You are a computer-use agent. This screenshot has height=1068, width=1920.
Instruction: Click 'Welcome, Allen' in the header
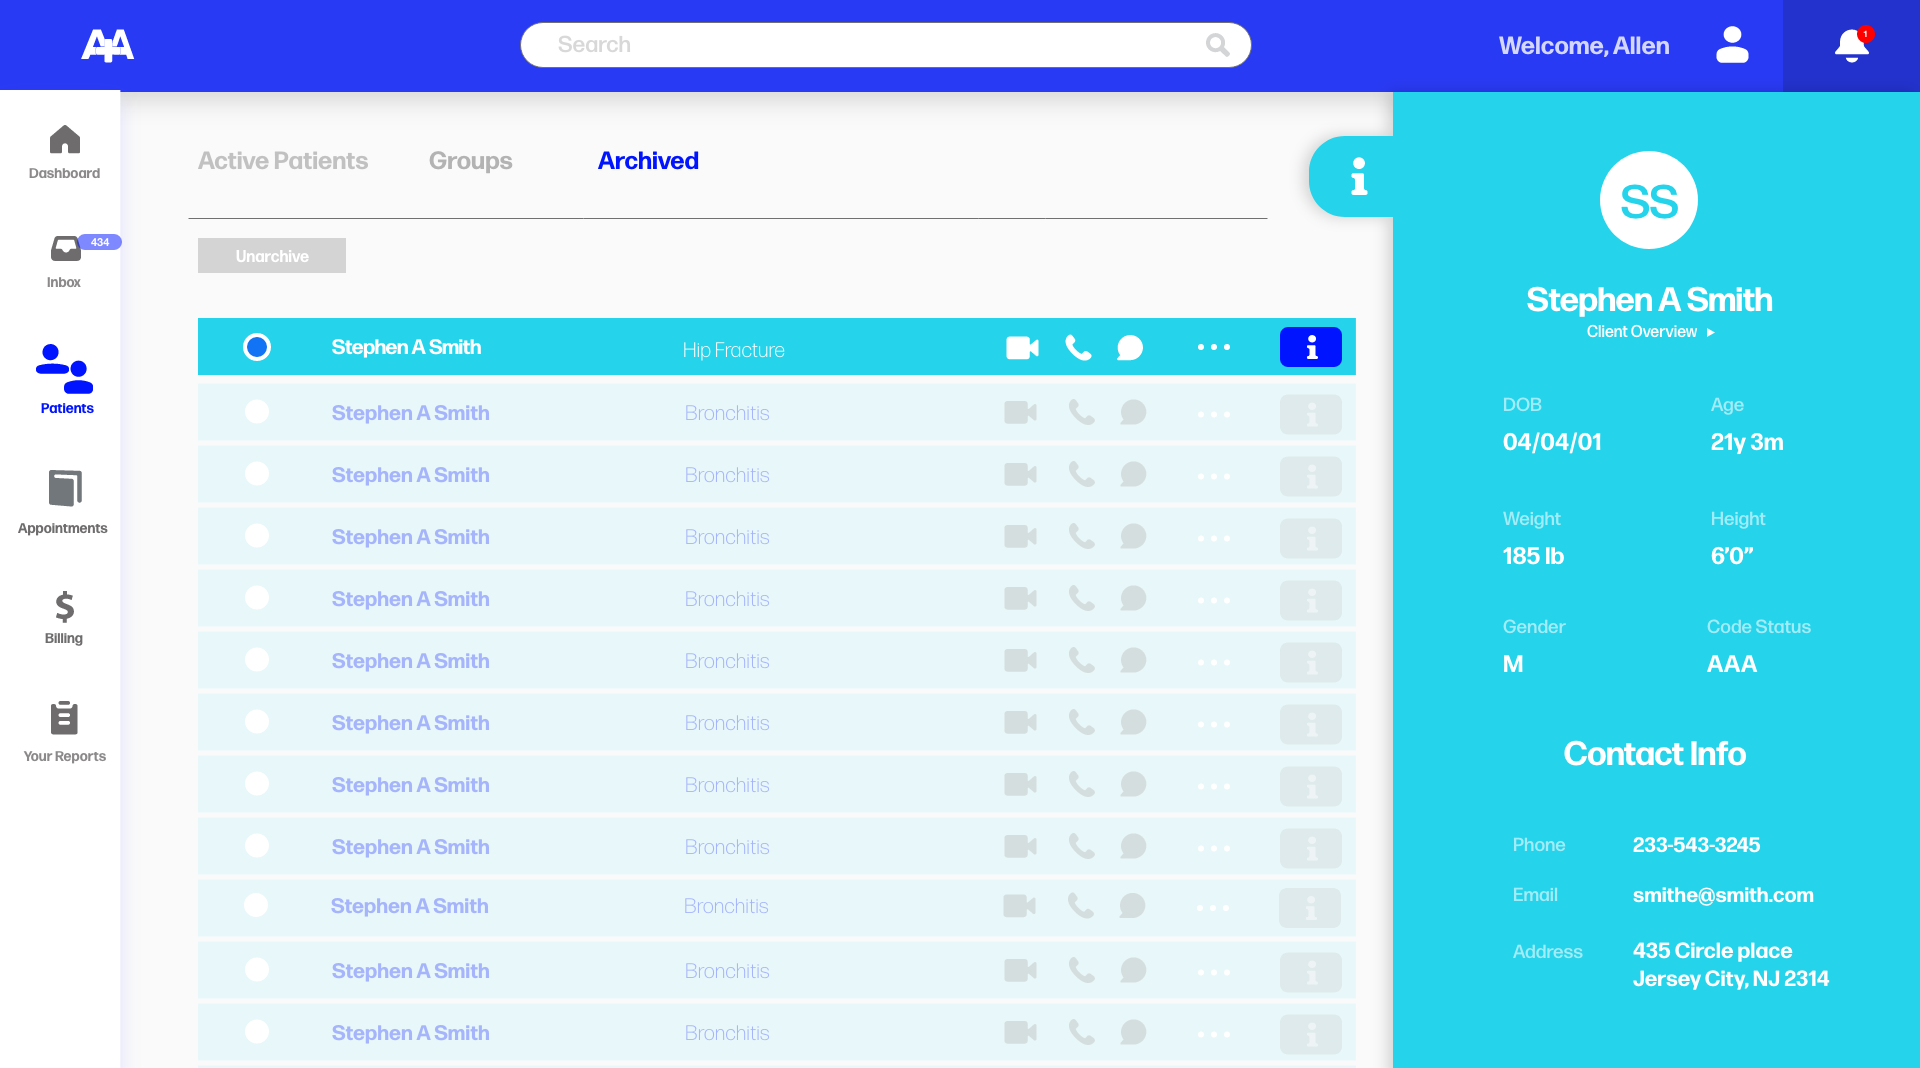[x=1584, y=46]
